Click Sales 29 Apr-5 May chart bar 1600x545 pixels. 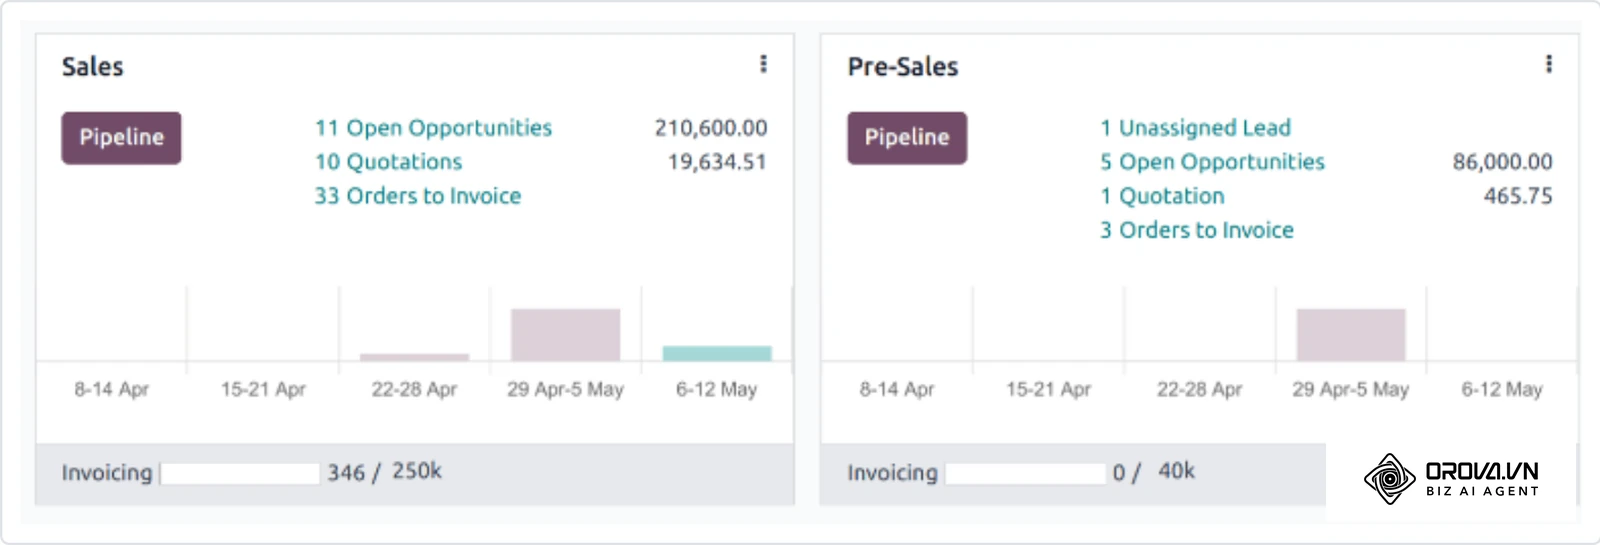[x=566, y=335]
